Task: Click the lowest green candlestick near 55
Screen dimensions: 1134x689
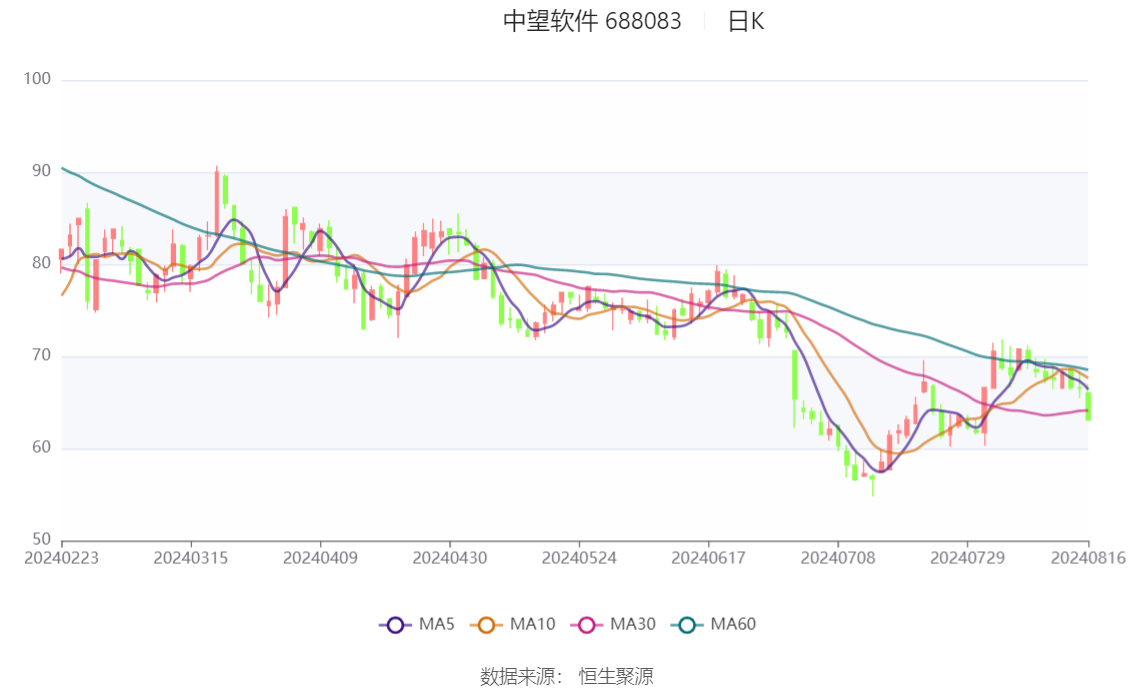Action: (x=872, y=484)
